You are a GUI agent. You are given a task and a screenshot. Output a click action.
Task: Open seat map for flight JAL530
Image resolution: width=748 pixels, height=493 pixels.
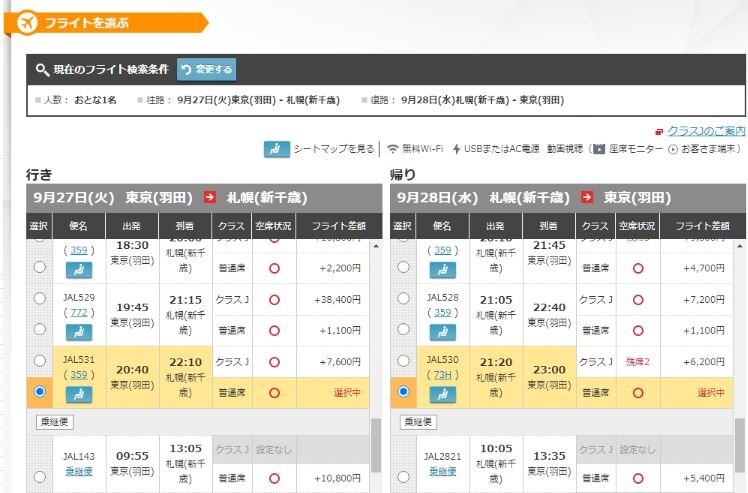pos(443,394)
